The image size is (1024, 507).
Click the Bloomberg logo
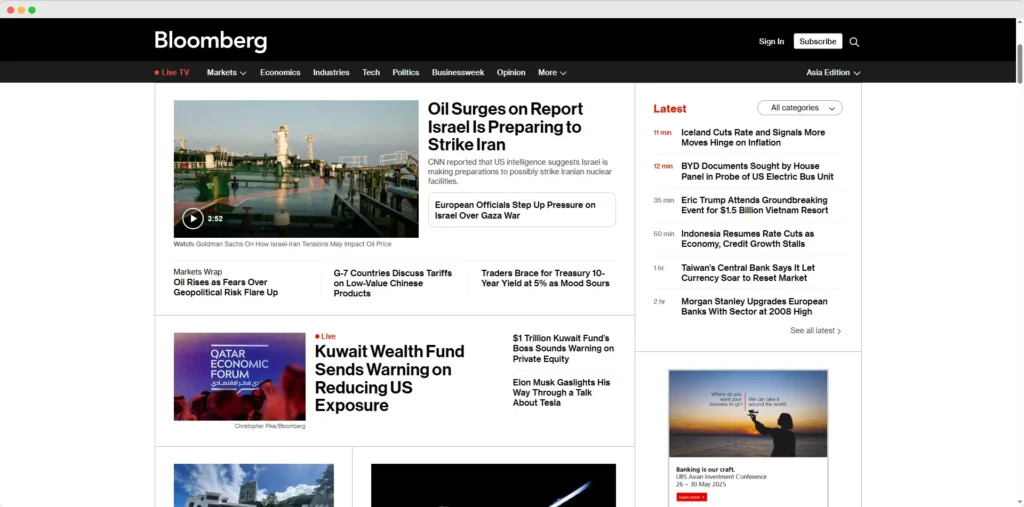(x=210, y=41)
